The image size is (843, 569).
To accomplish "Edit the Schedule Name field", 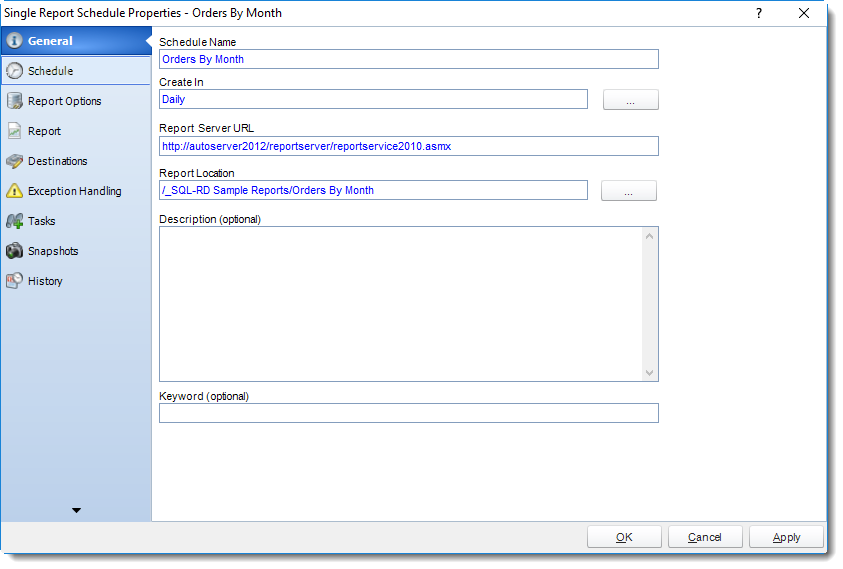I will coord(409,59).
